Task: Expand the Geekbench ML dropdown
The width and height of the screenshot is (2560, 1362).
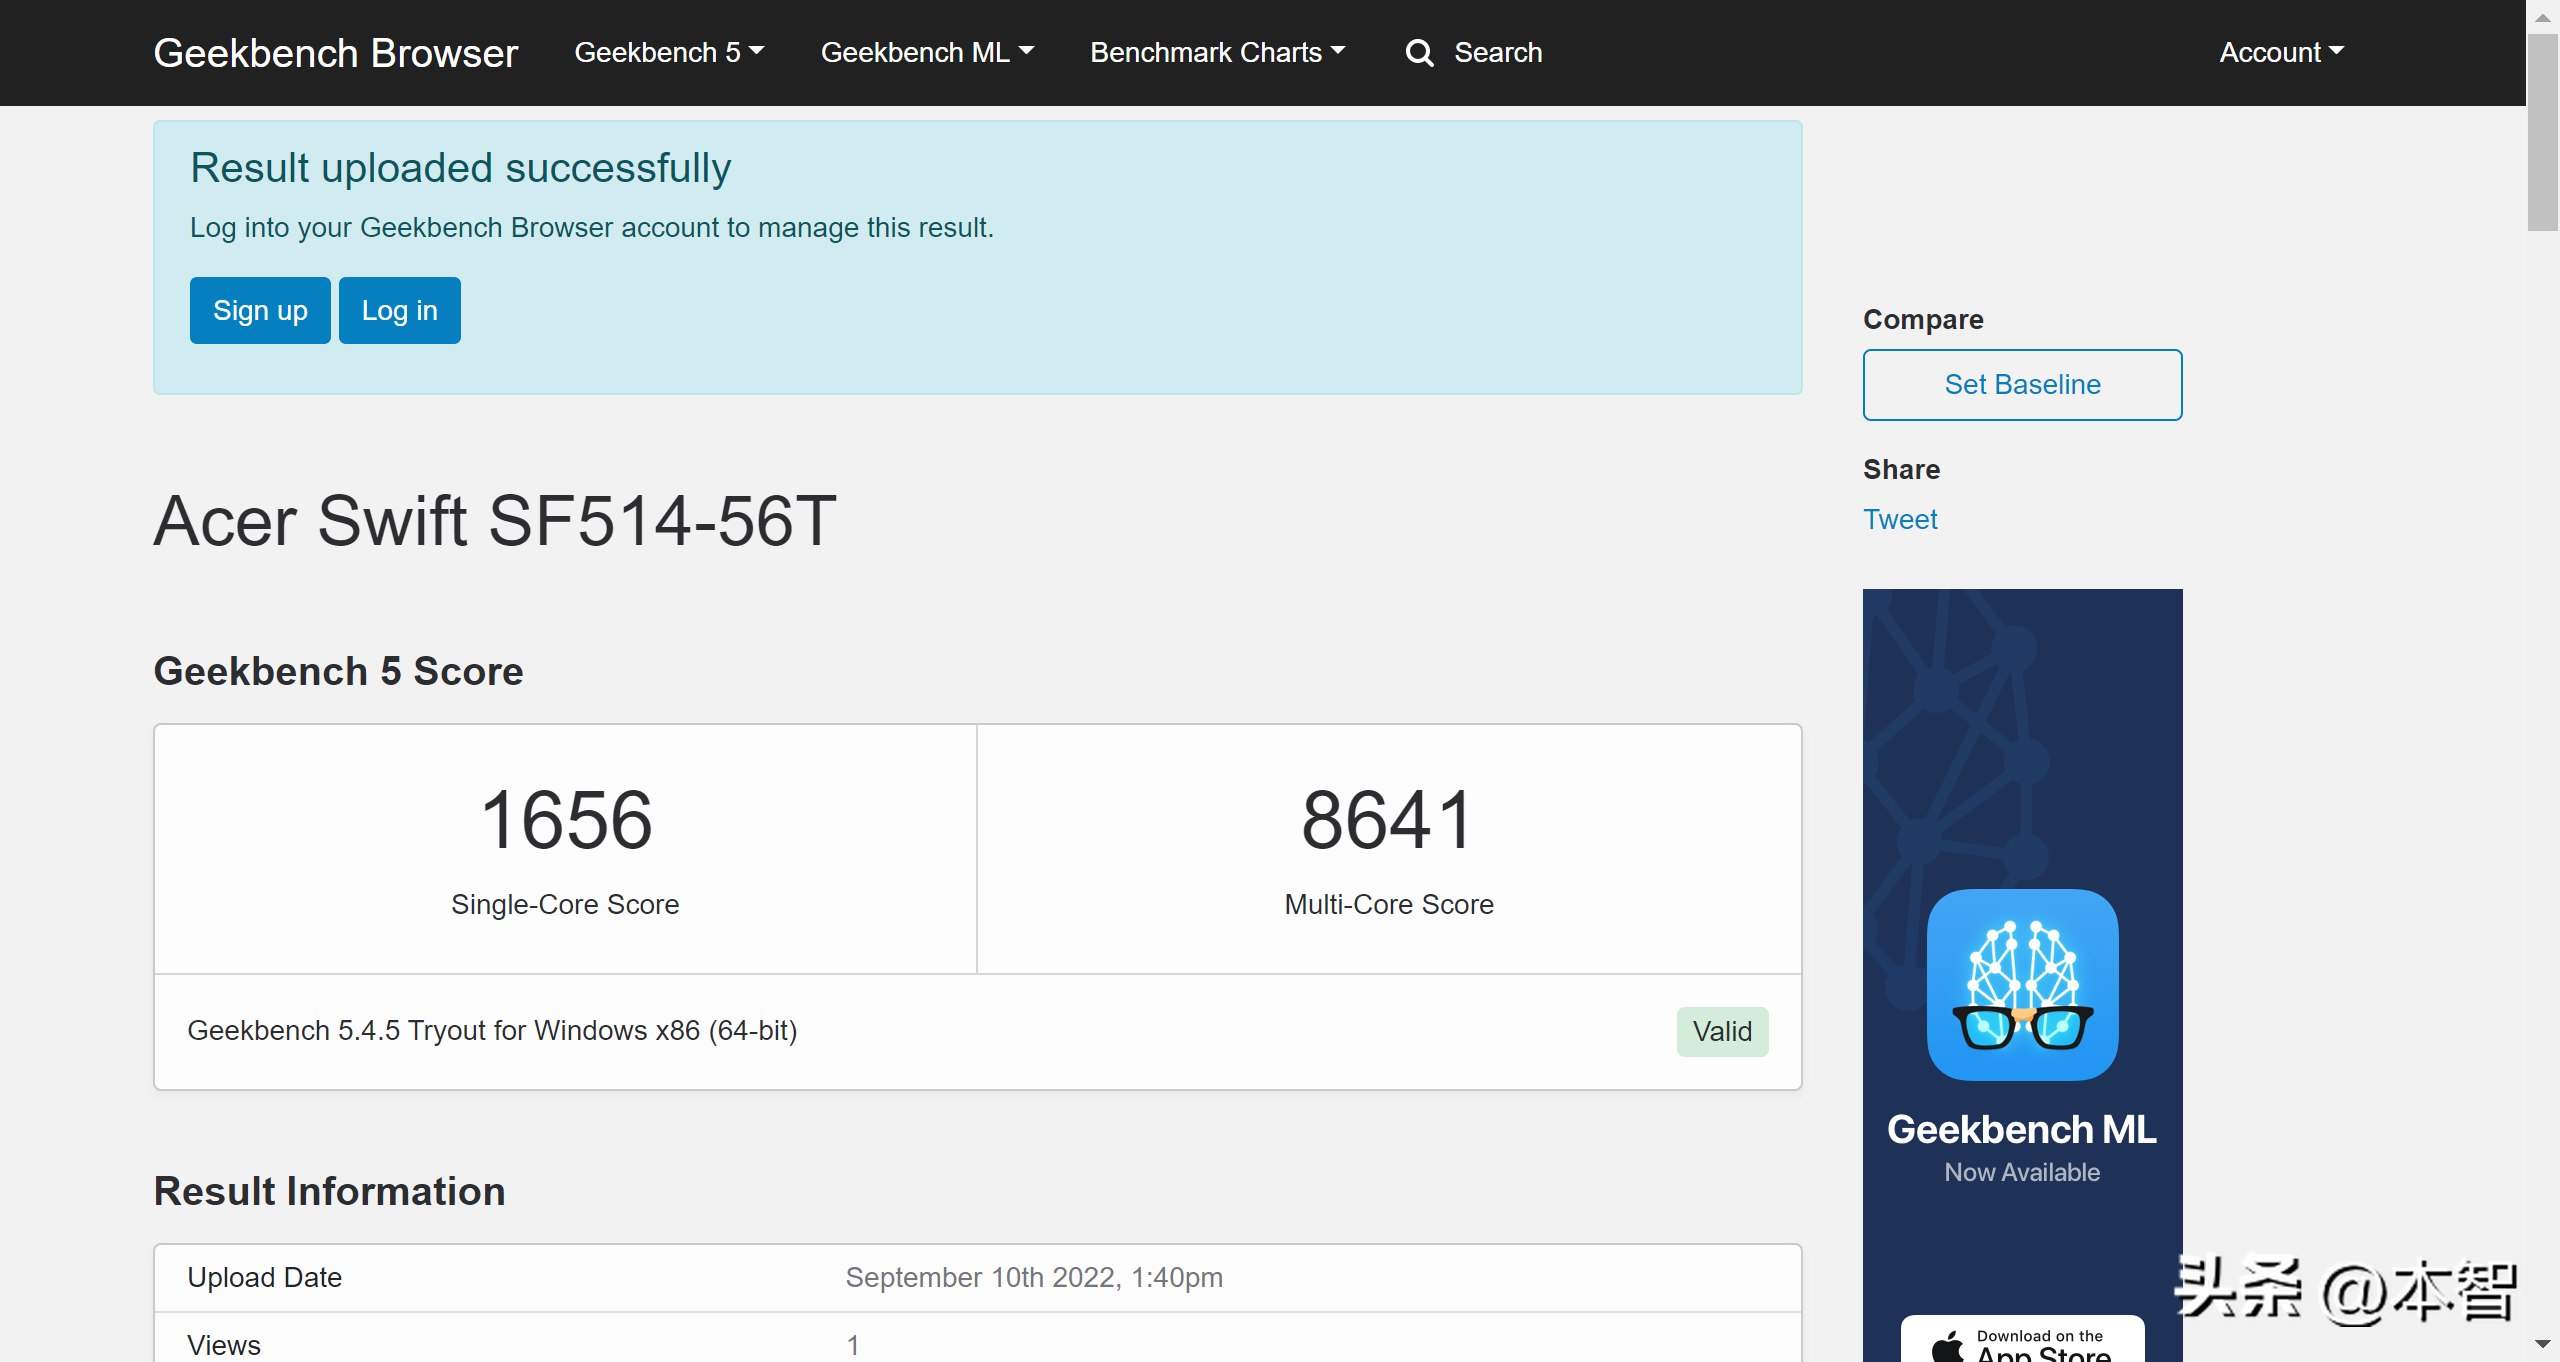Action: coord(927,52)
